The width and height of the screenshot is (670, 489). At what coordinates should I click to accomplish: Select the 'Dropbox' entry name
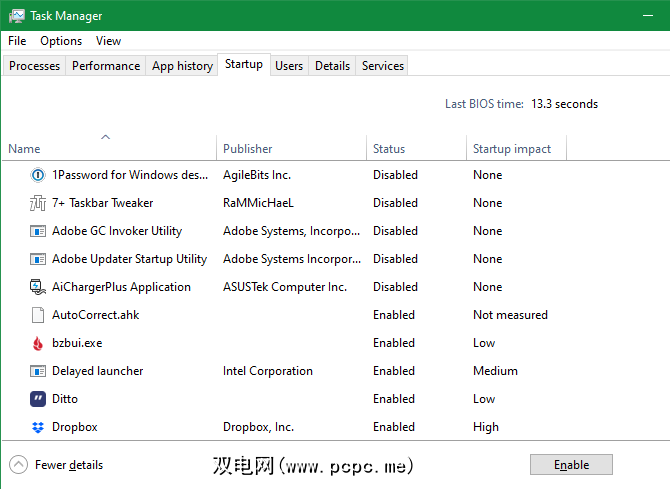click(75, 427)
